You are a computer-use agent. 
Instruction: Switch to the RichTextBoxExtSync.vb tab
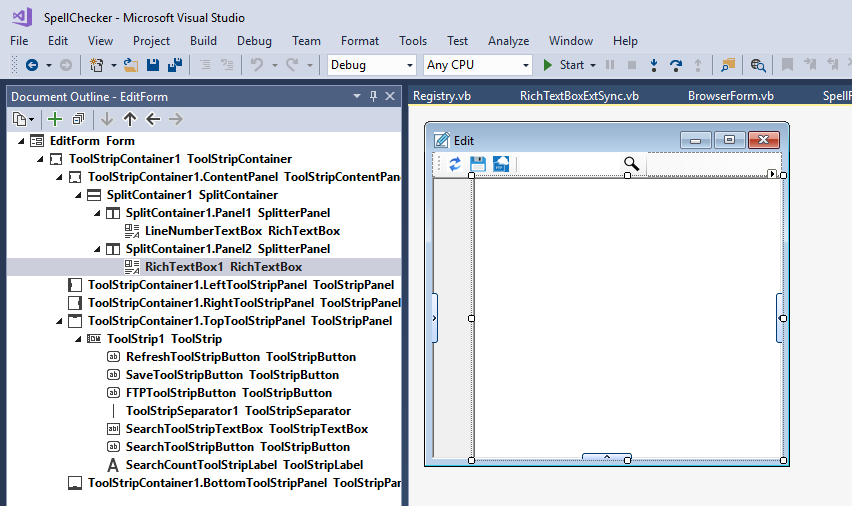click(x=579, y=96)
